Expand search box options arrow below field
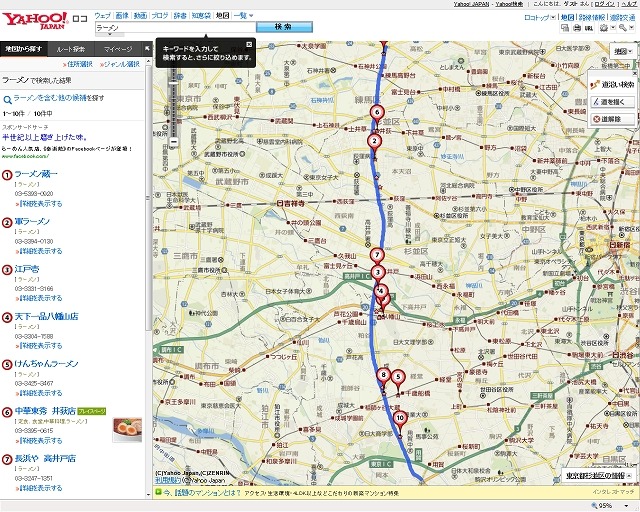Screen dimensions: 640x512 click(110, 35)
